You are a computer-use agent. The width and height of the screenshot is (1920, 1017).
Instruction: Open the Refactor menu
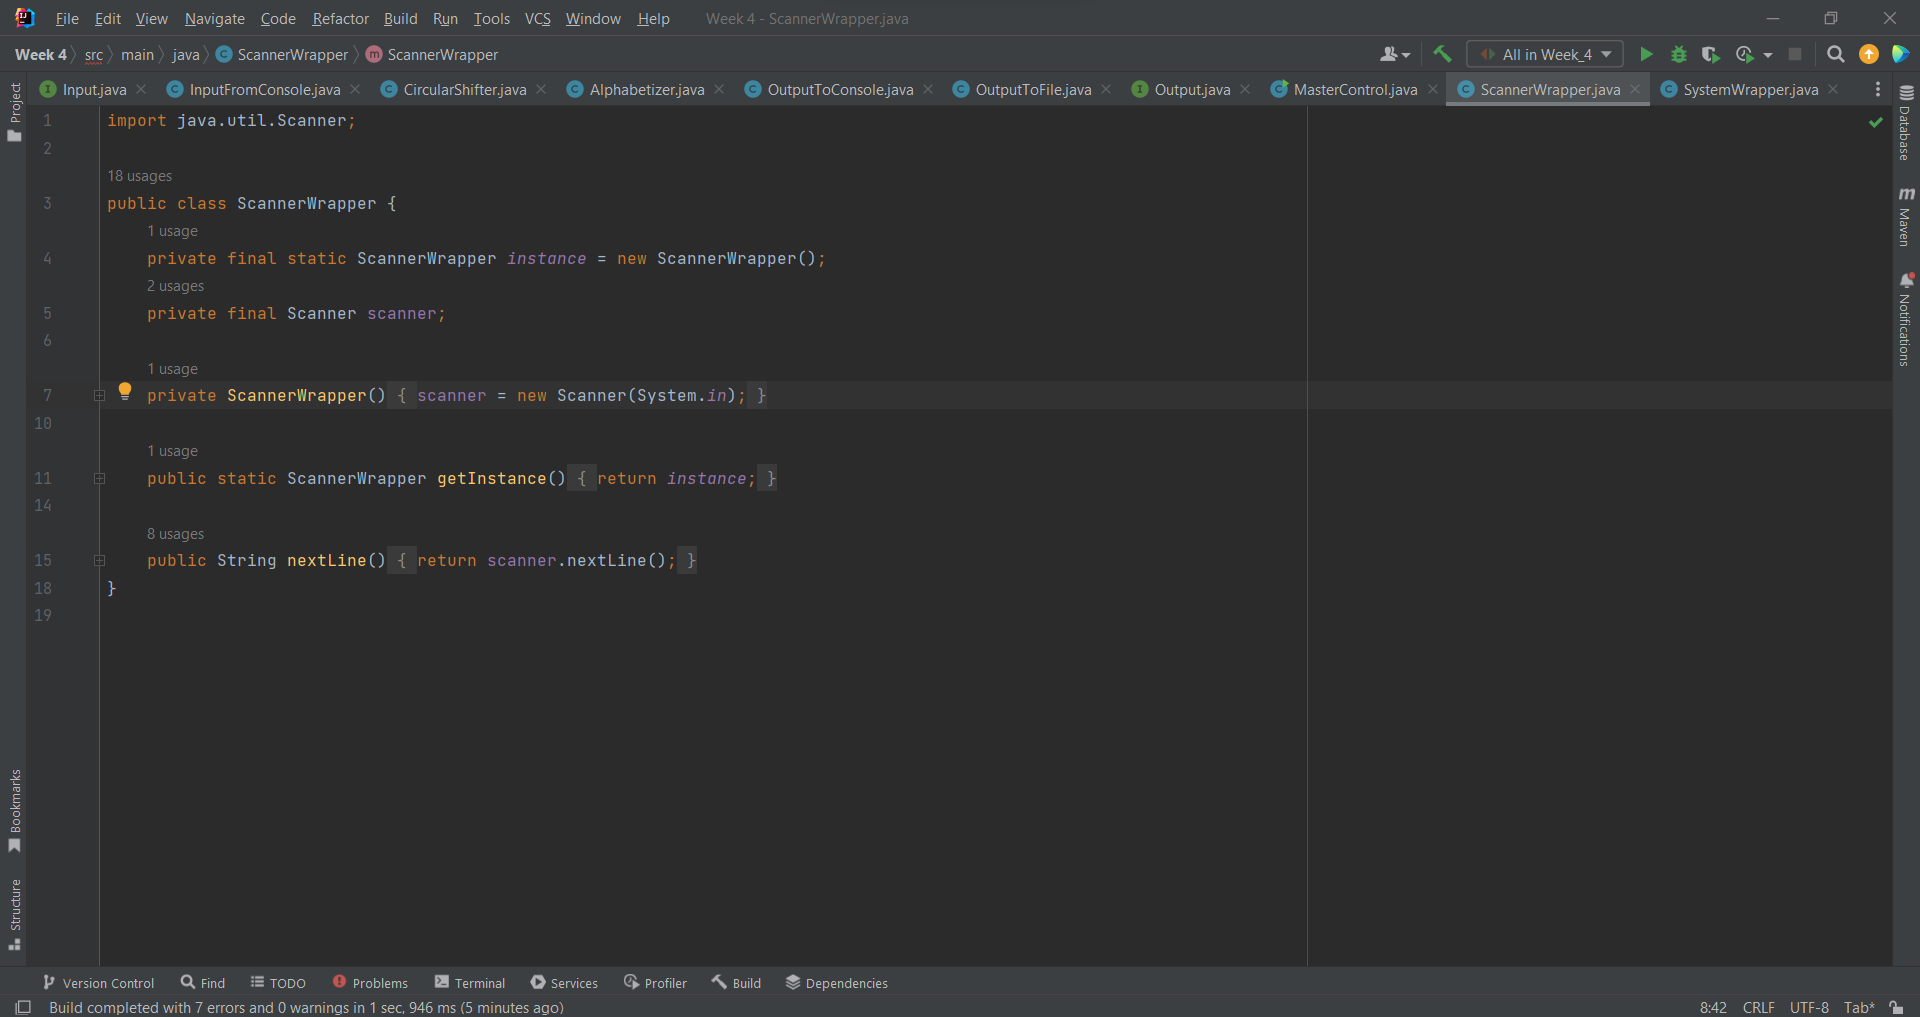point(340,19)
